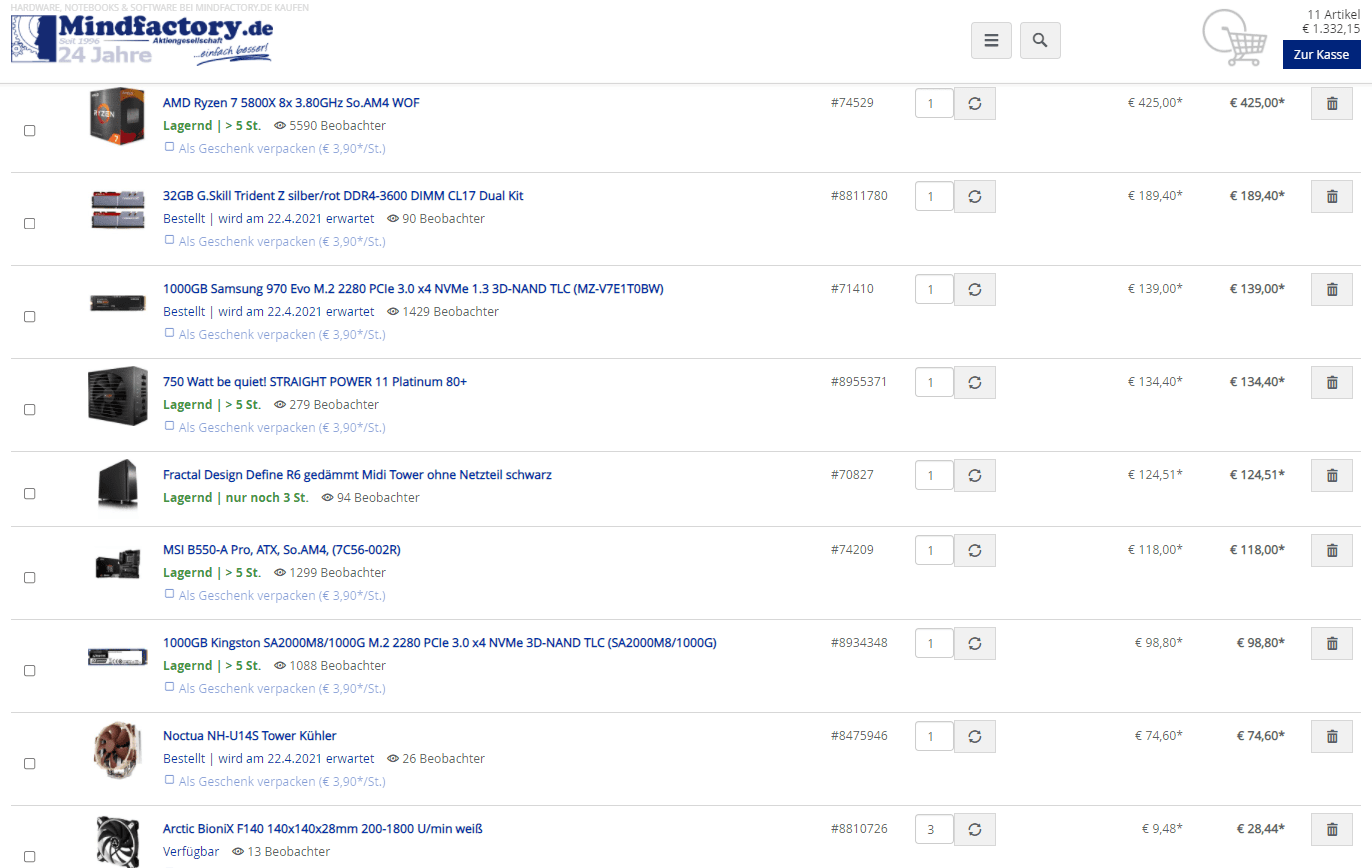Click the Noctua cooler thumbnail
This screenshot has width=1372, height=868.
click(x=118, y=750)
